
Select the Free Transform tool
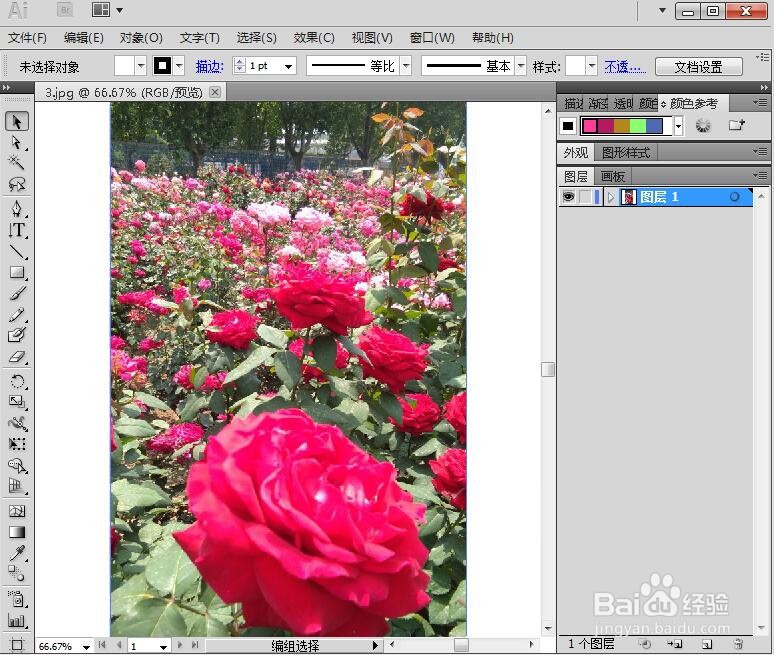click(17, 444)
